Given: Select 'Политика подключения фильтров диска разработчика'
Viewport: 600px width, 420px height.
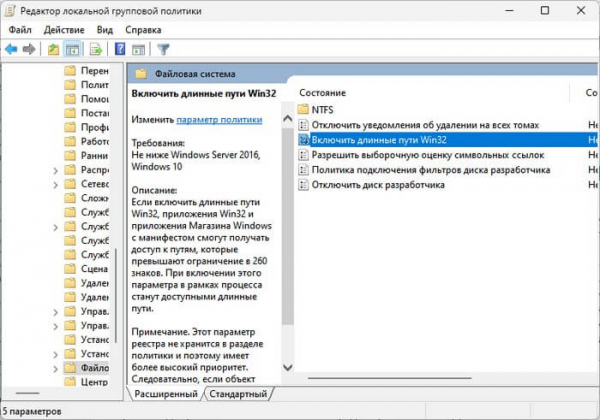Looking at the screenshot, I should coord(431,169).
